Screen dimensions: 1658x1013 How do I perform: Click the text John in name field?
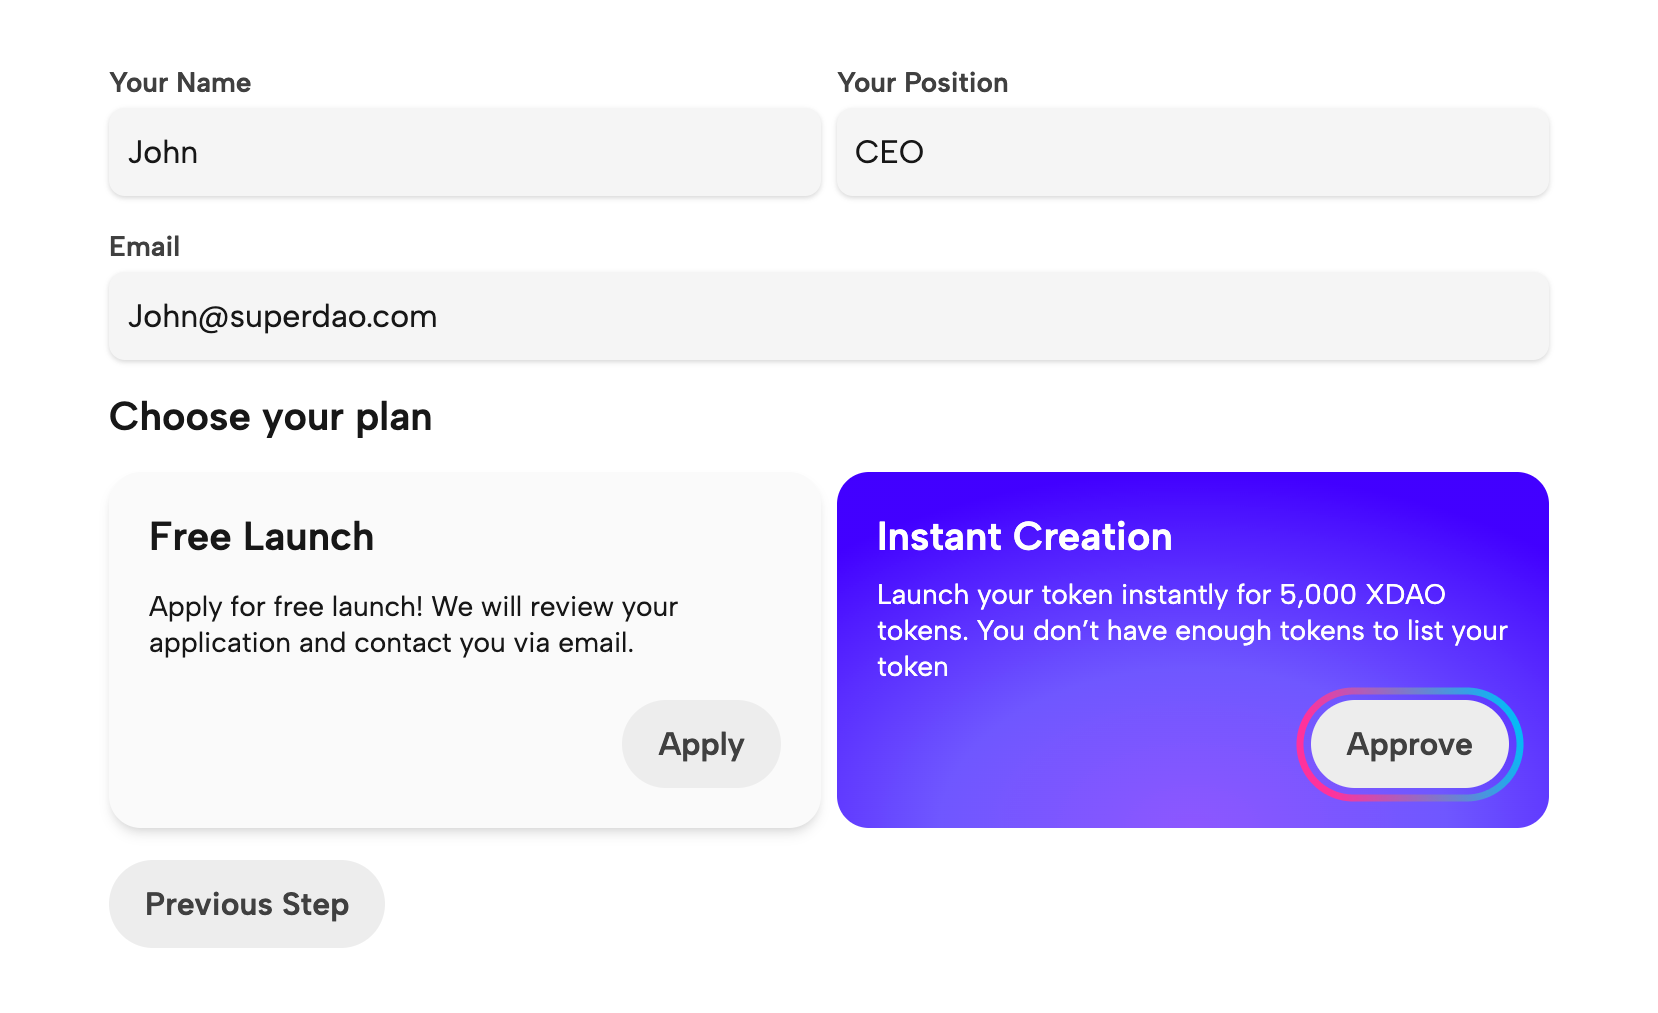tap(163, 152)
